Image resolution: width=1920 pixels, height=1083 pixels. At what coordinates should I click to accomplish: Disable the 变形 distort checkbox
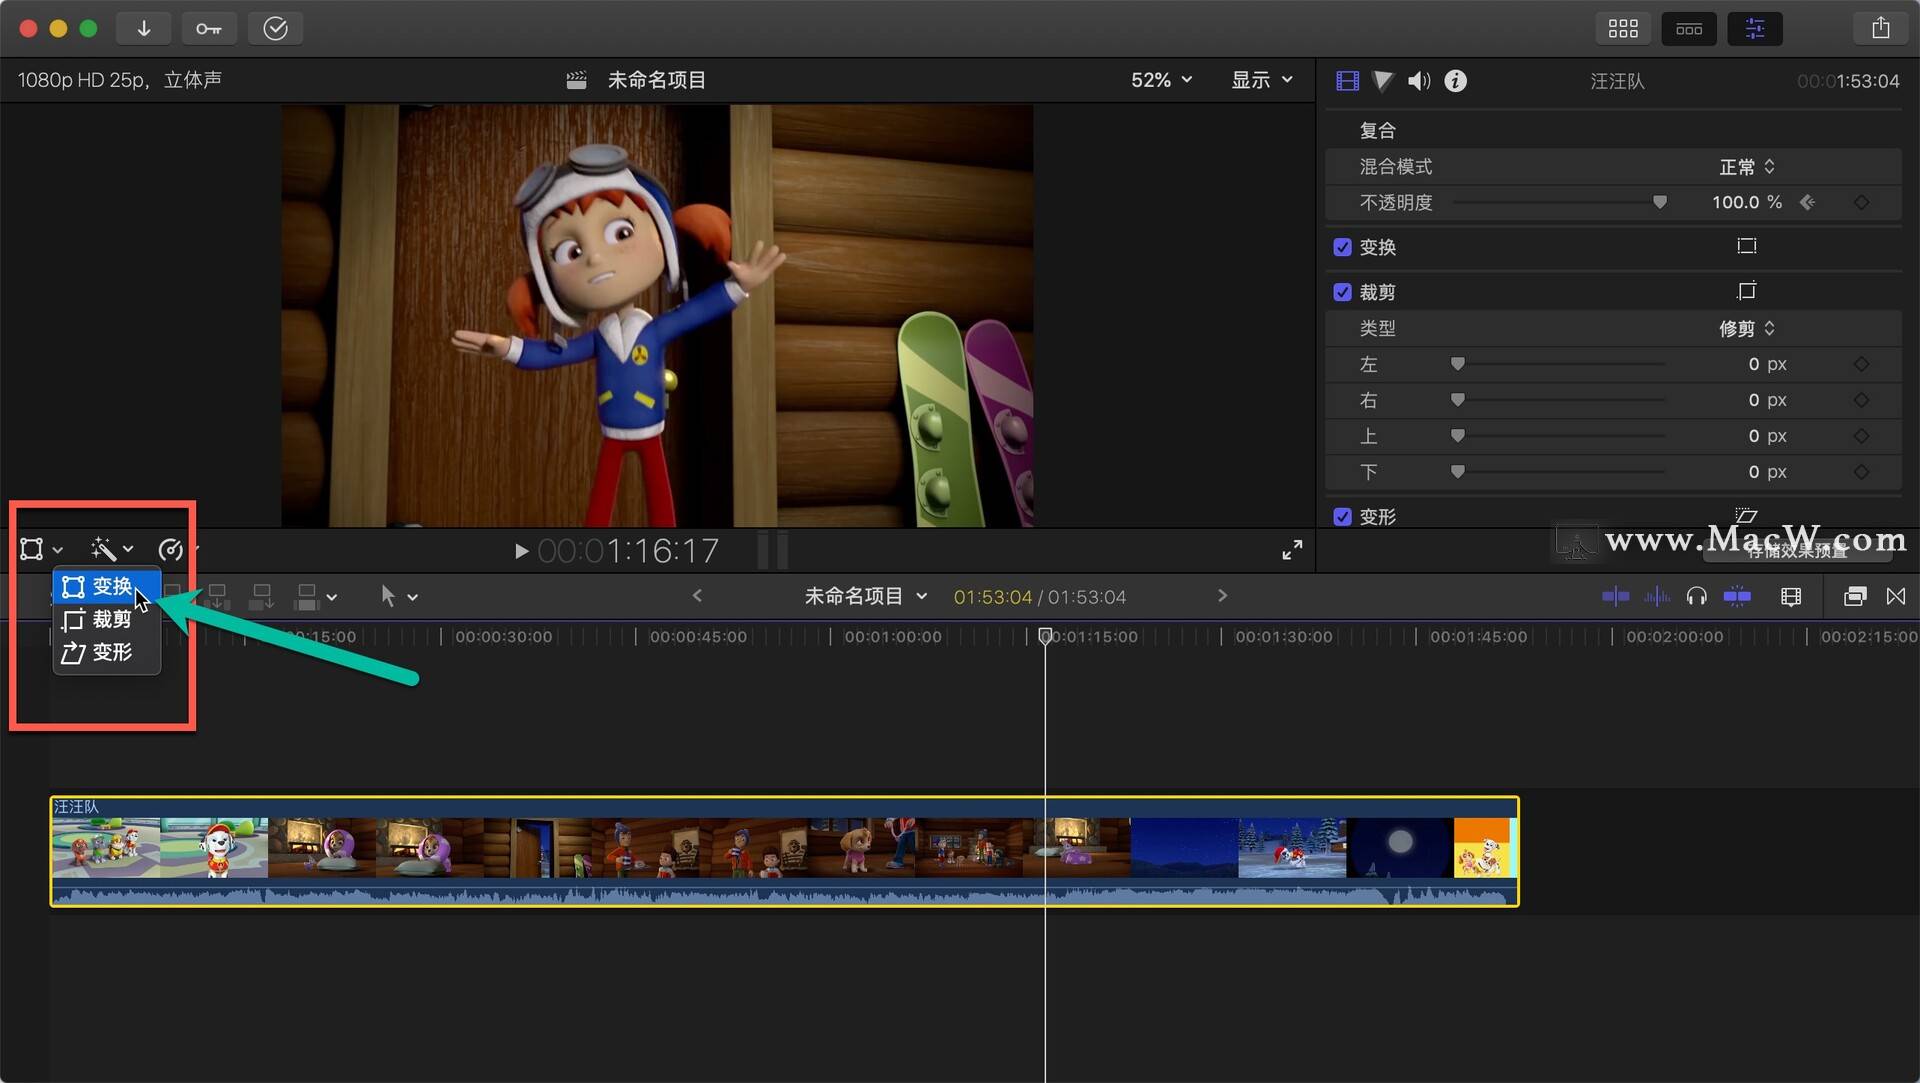click(1342, 516)
